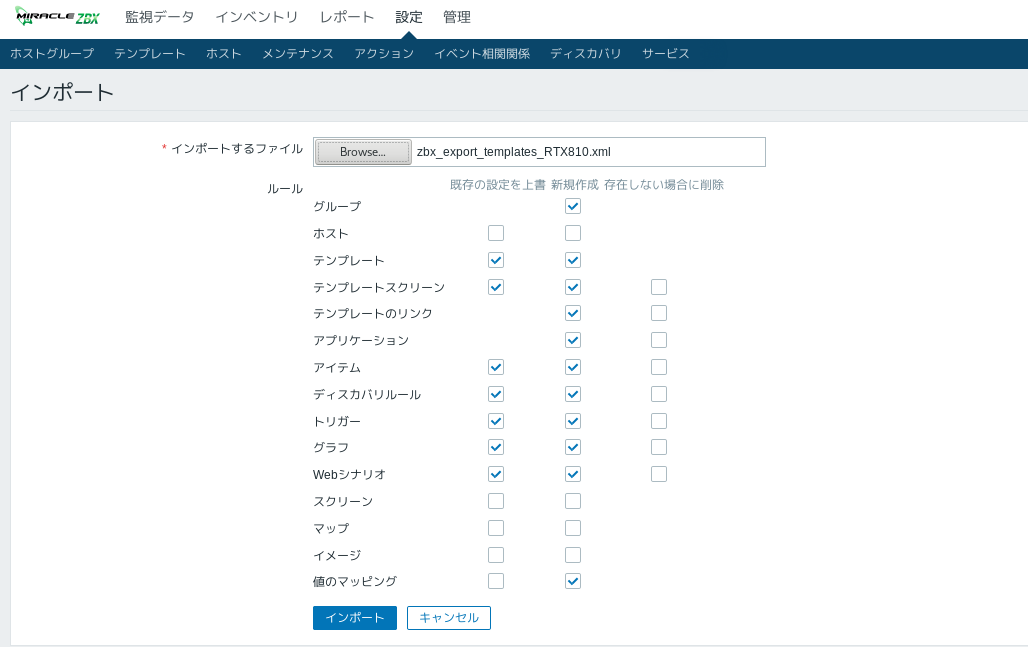Click the キャンセル button
The image size is (1028, 647).
(448, 618)
